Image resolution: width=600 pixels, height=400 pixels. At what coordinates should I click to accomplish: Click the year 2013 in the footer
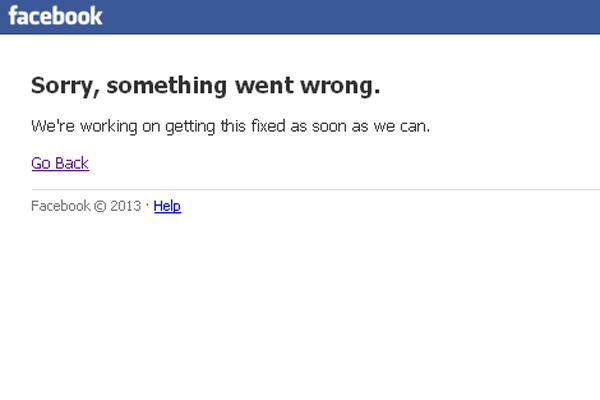[x=126, y=206]
